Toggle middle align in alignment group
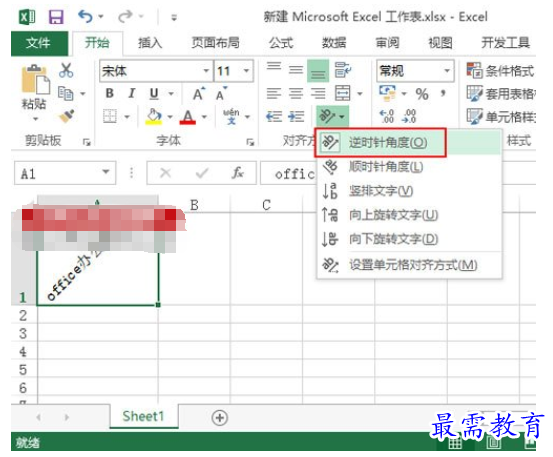 296,69
